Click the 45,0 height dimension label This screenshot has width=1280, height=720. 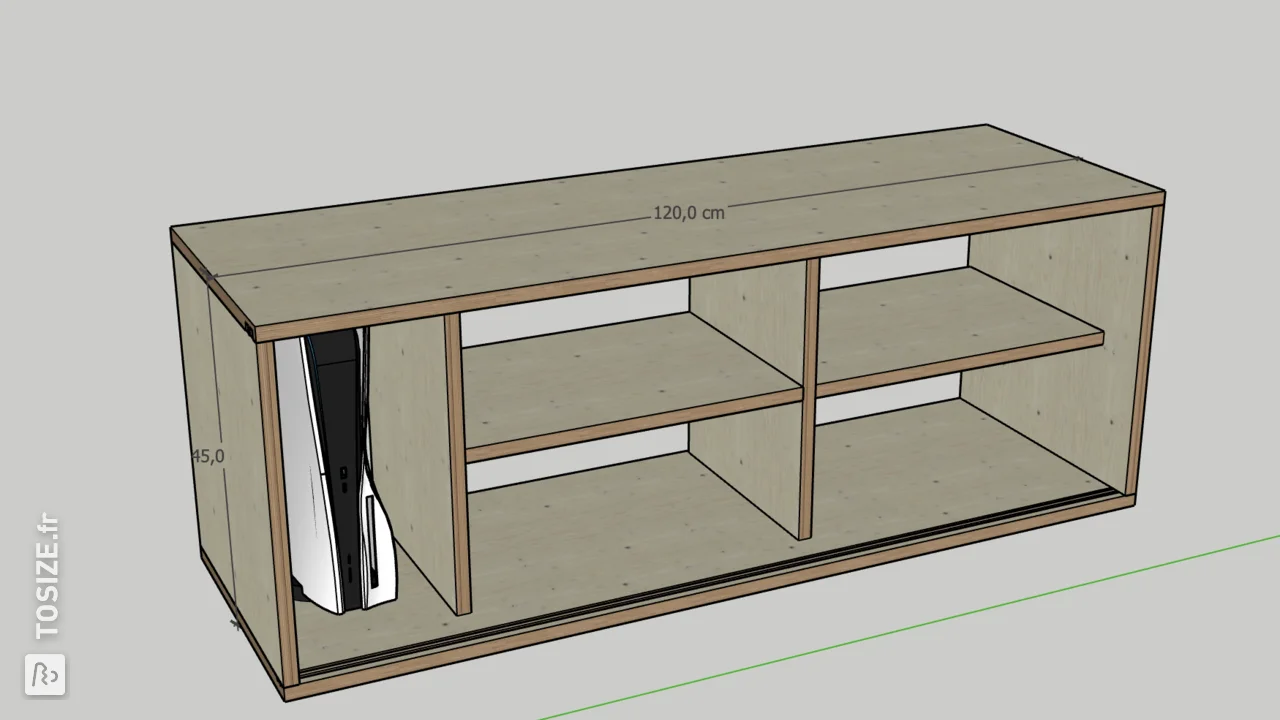click(x=208, y=456)
